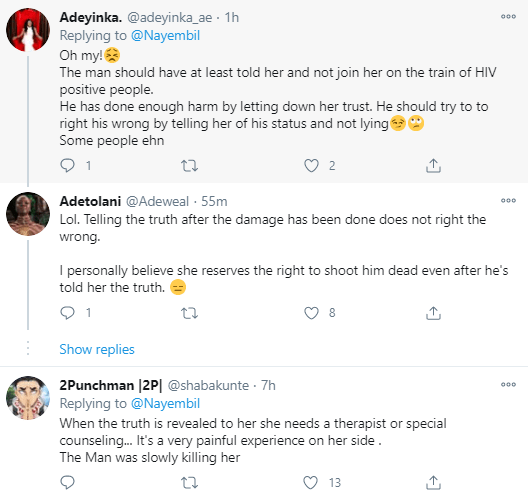
Task: Reply to Adetolani's tweet
Action: 67,313
